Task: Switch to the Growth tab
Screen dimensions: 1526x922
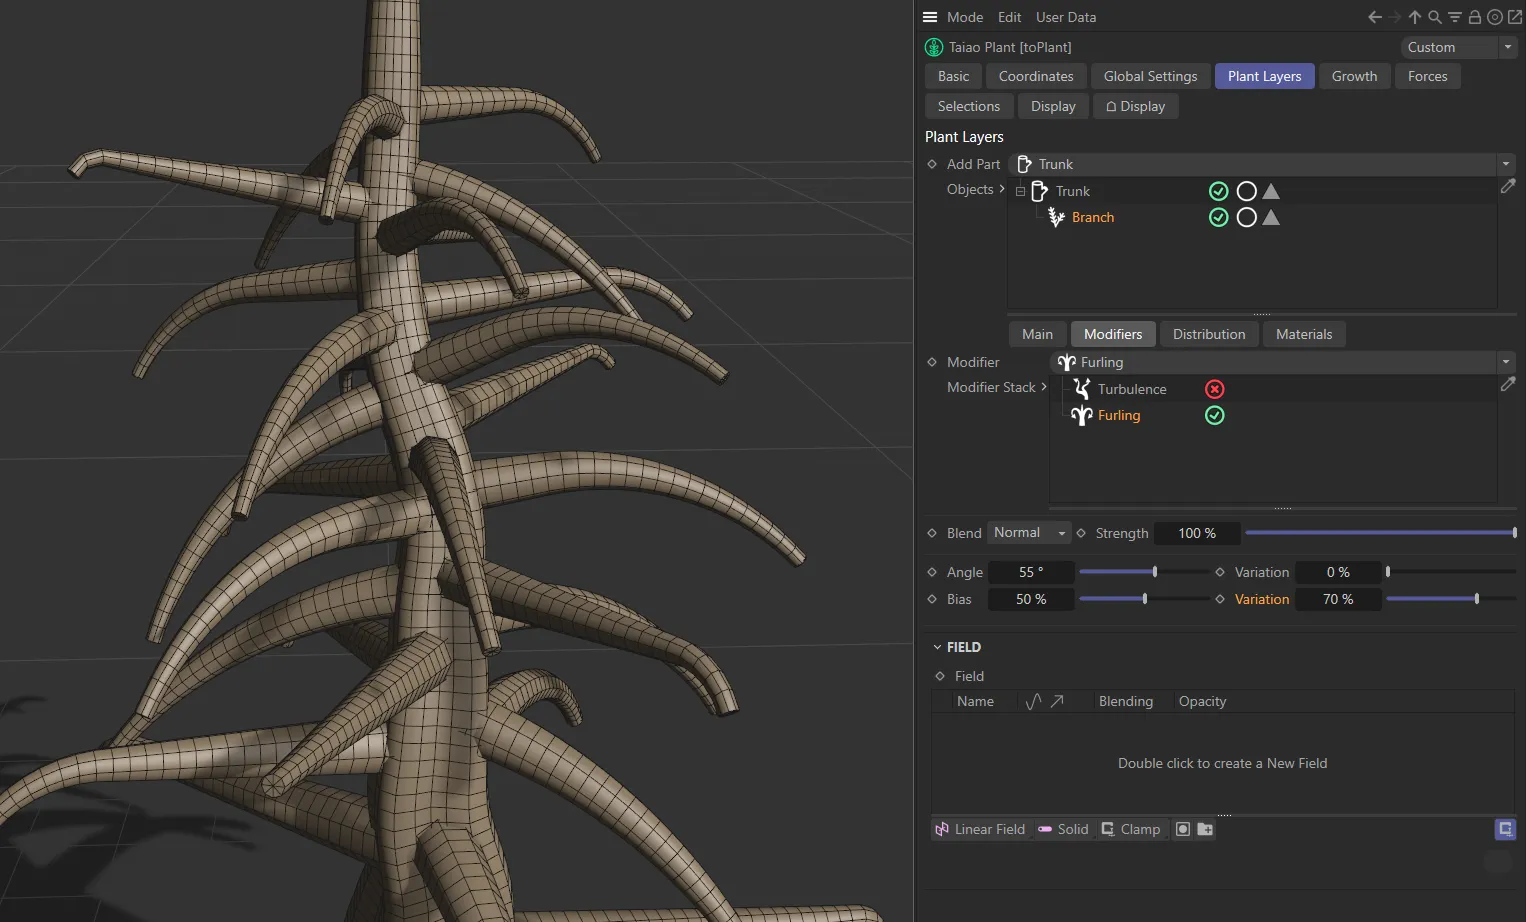Action: [1354, 76]
